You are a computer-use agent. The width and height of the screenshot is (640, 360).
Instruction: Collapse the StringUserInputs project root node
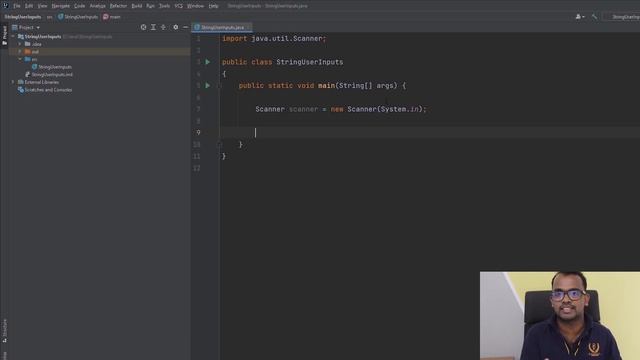pos(13,36)
